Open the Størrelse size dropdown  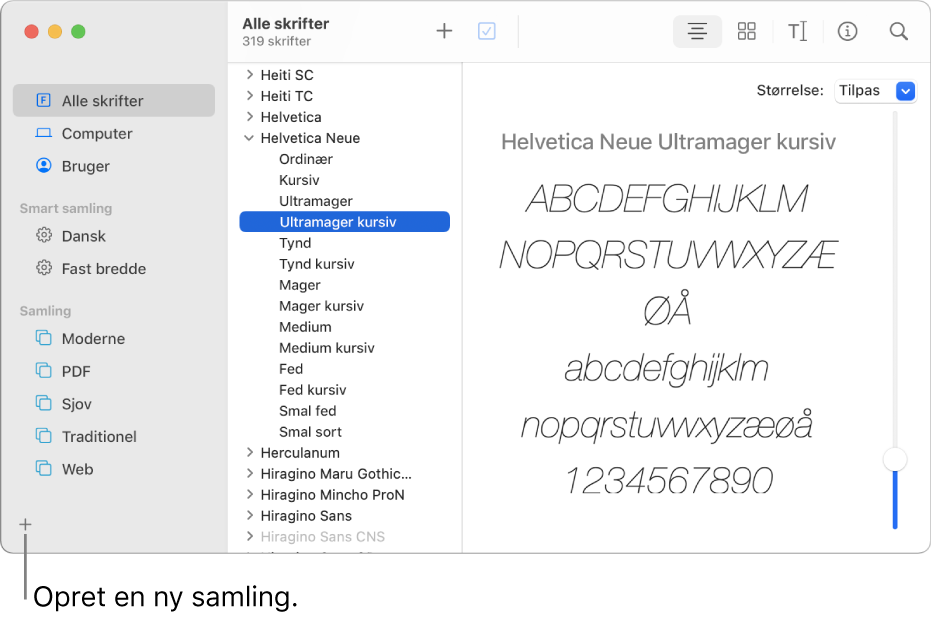tap(876, 90)
